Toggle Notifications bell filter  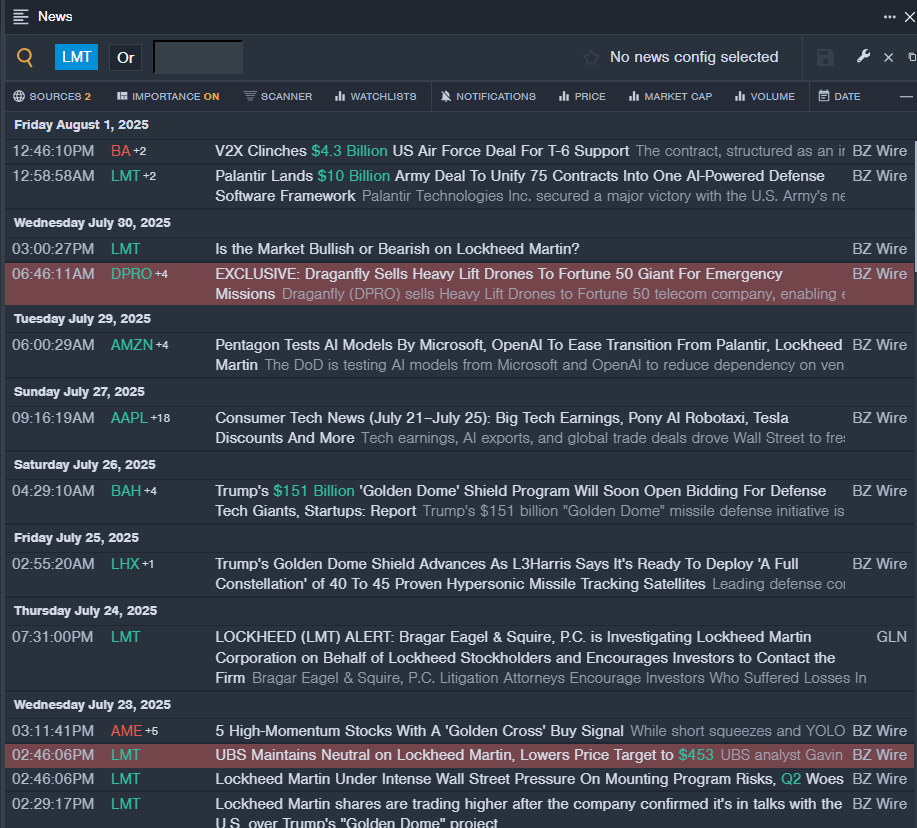[488, 96]
